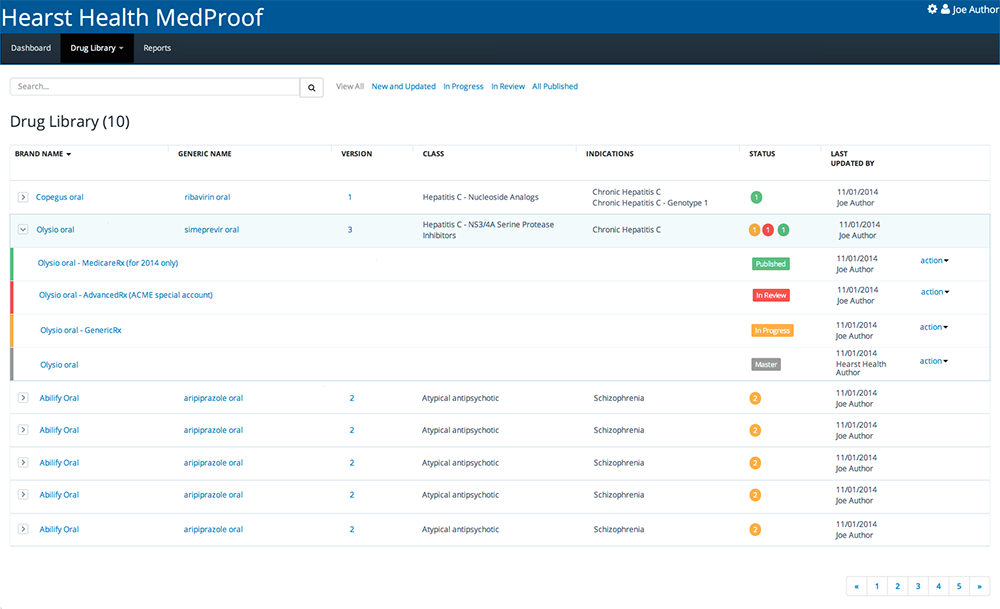
Task: Click the orange In Progress status badge
Action: pos(772,330)
